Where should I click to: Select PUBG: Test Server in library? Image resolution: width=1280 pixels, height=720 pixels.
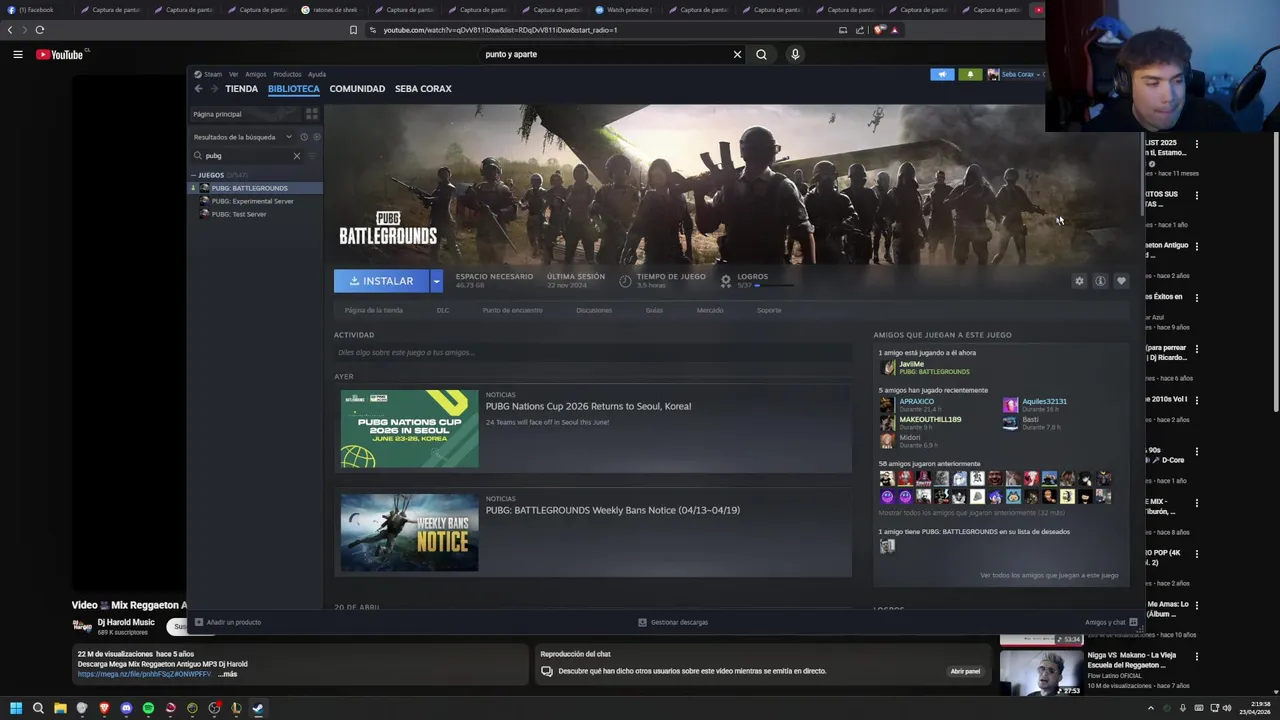239,214
